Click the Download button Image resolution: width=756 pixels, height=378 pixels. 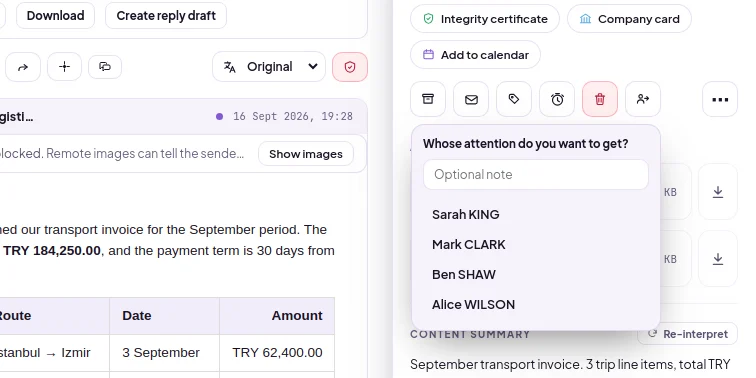tap(55, 15)
